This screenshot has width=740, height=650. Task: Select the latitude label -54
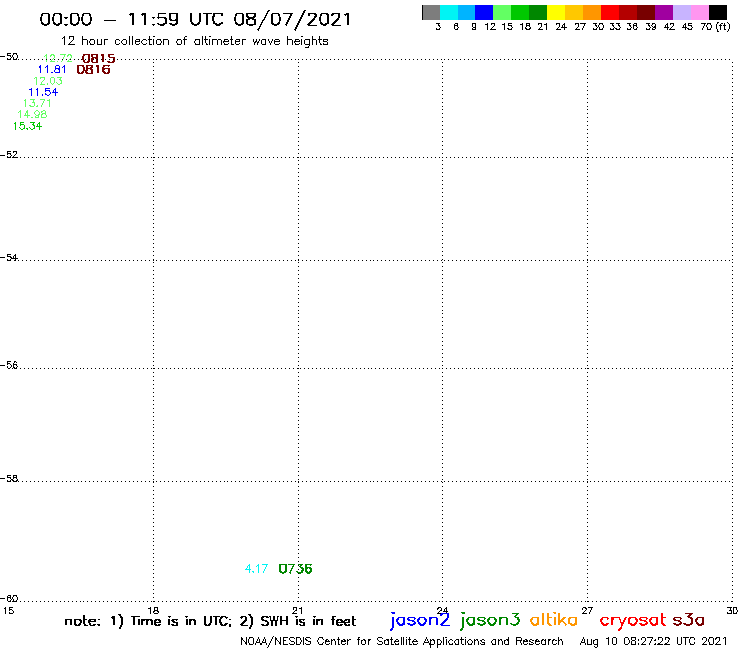click(x=9, y=258)
